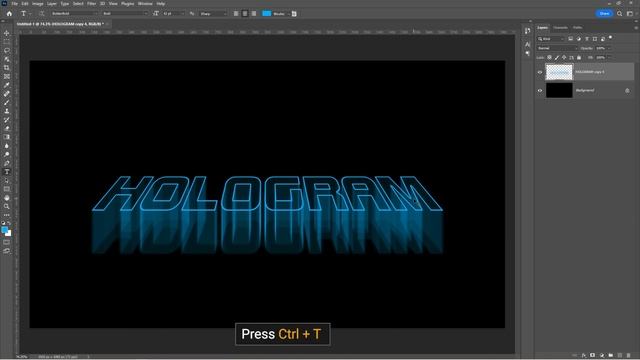Select the Spot Healing Brush tool
Screen dimensions: 640x360
pyautogui.click(x=7, y=93)
